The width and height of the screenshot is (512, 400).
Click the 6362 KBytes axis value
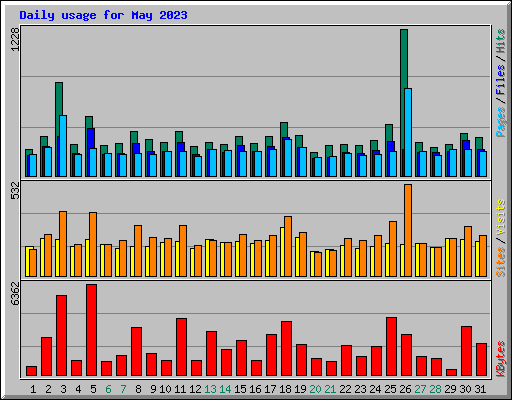(x=15, y=294)
